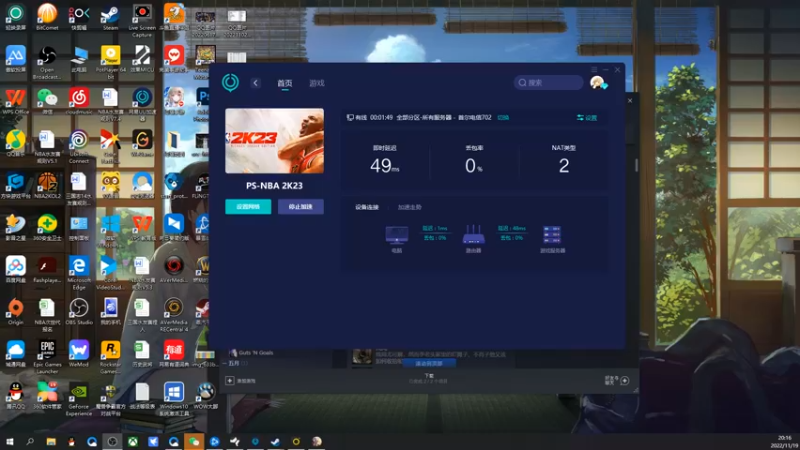Click the UU accelerator logo icon
The width and height of the screenshot is (800, 450).
tap(230, 82)
